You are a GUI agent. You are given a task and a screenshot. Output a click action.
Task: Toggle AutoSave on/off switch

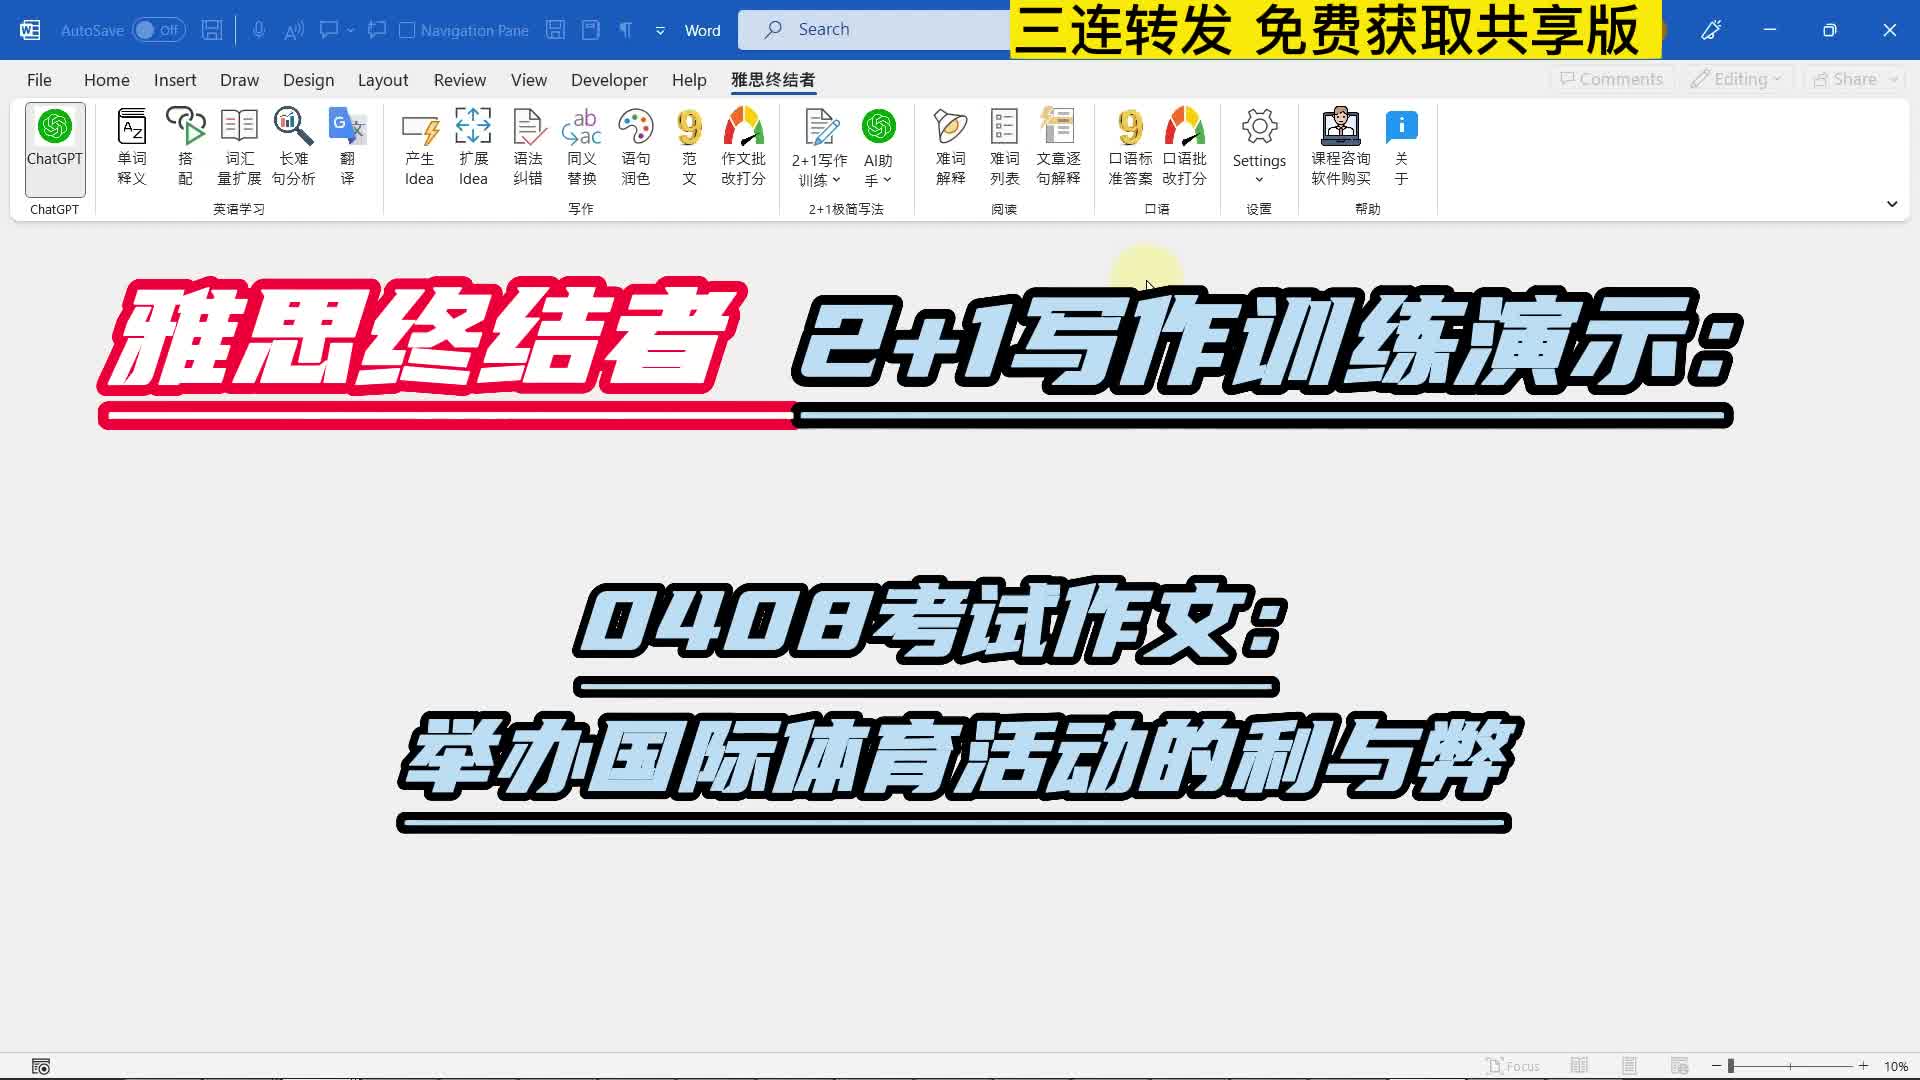pyautogui.click(x=156, y=29)
